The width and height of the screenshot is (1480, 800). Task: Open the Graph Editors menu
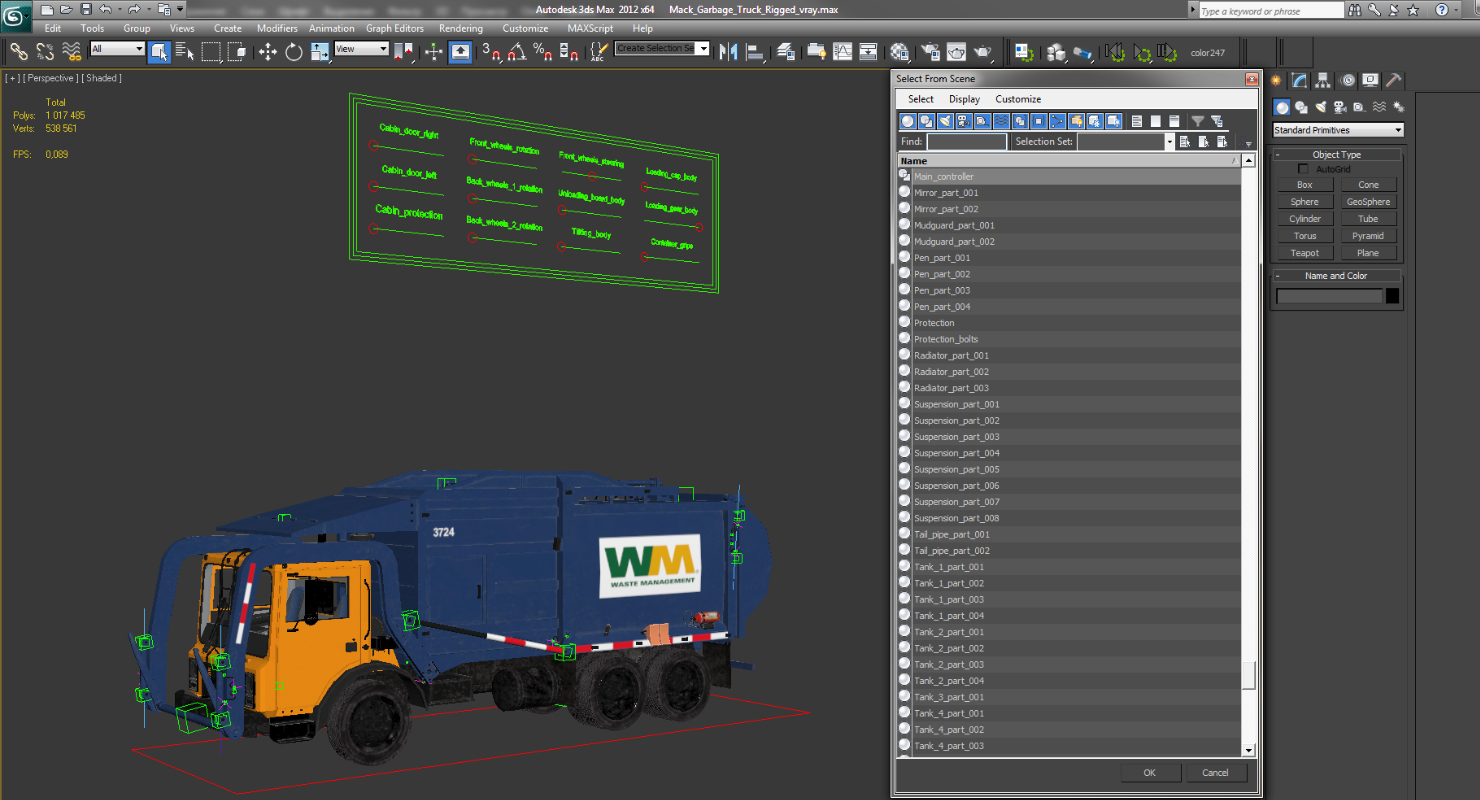(x=394, y=28)
